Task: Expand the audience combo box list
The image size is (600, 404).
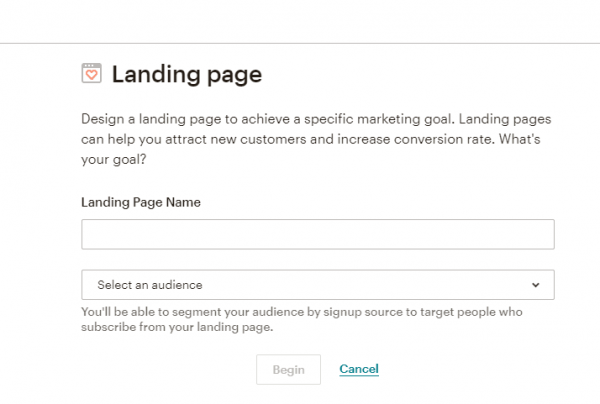Action: tap(317, 285)
